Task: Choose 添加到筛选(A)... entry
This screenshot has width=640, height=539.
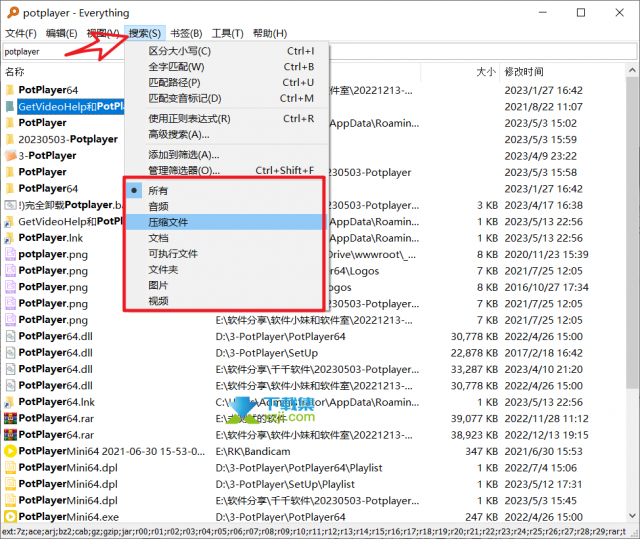Action: coord(227,155)
